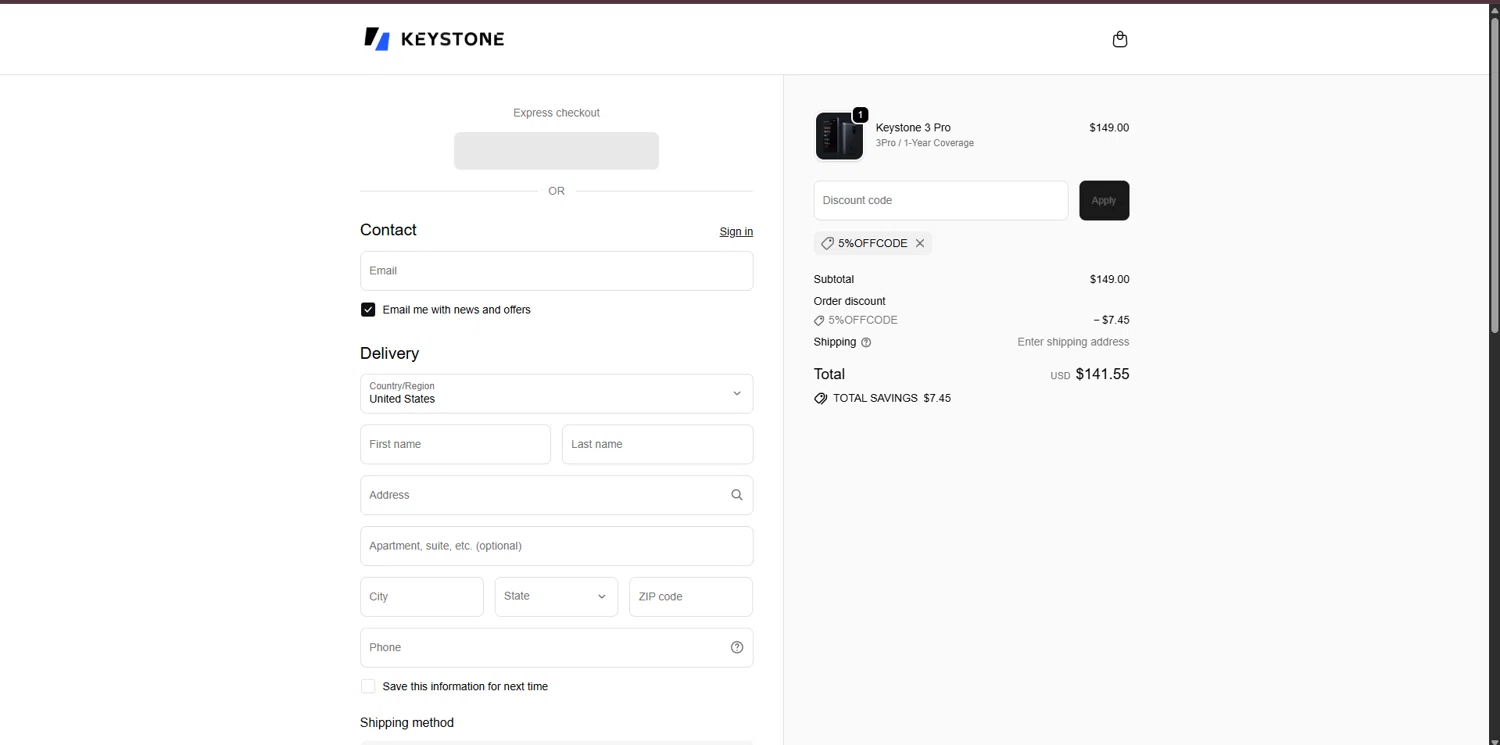Open the shopping bag cart icon

click(x=1120, y=39)
